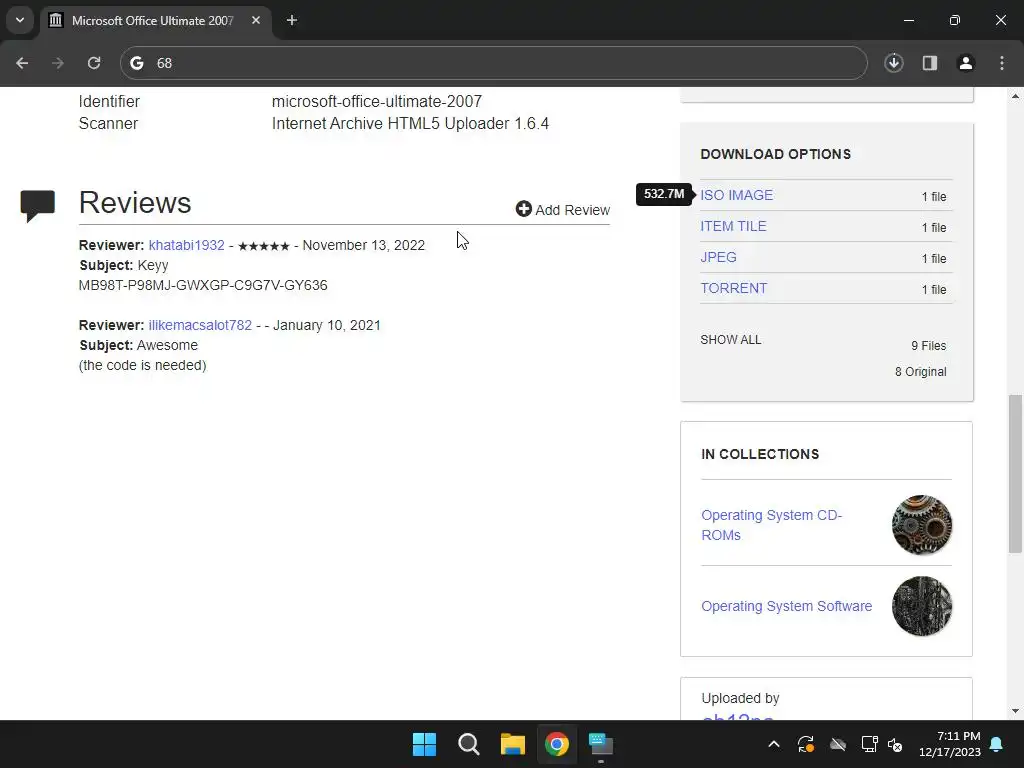Viewport: 1024px width, 768px height.
Task: Download the ISO IMAGE file
Action: point(737,195)
